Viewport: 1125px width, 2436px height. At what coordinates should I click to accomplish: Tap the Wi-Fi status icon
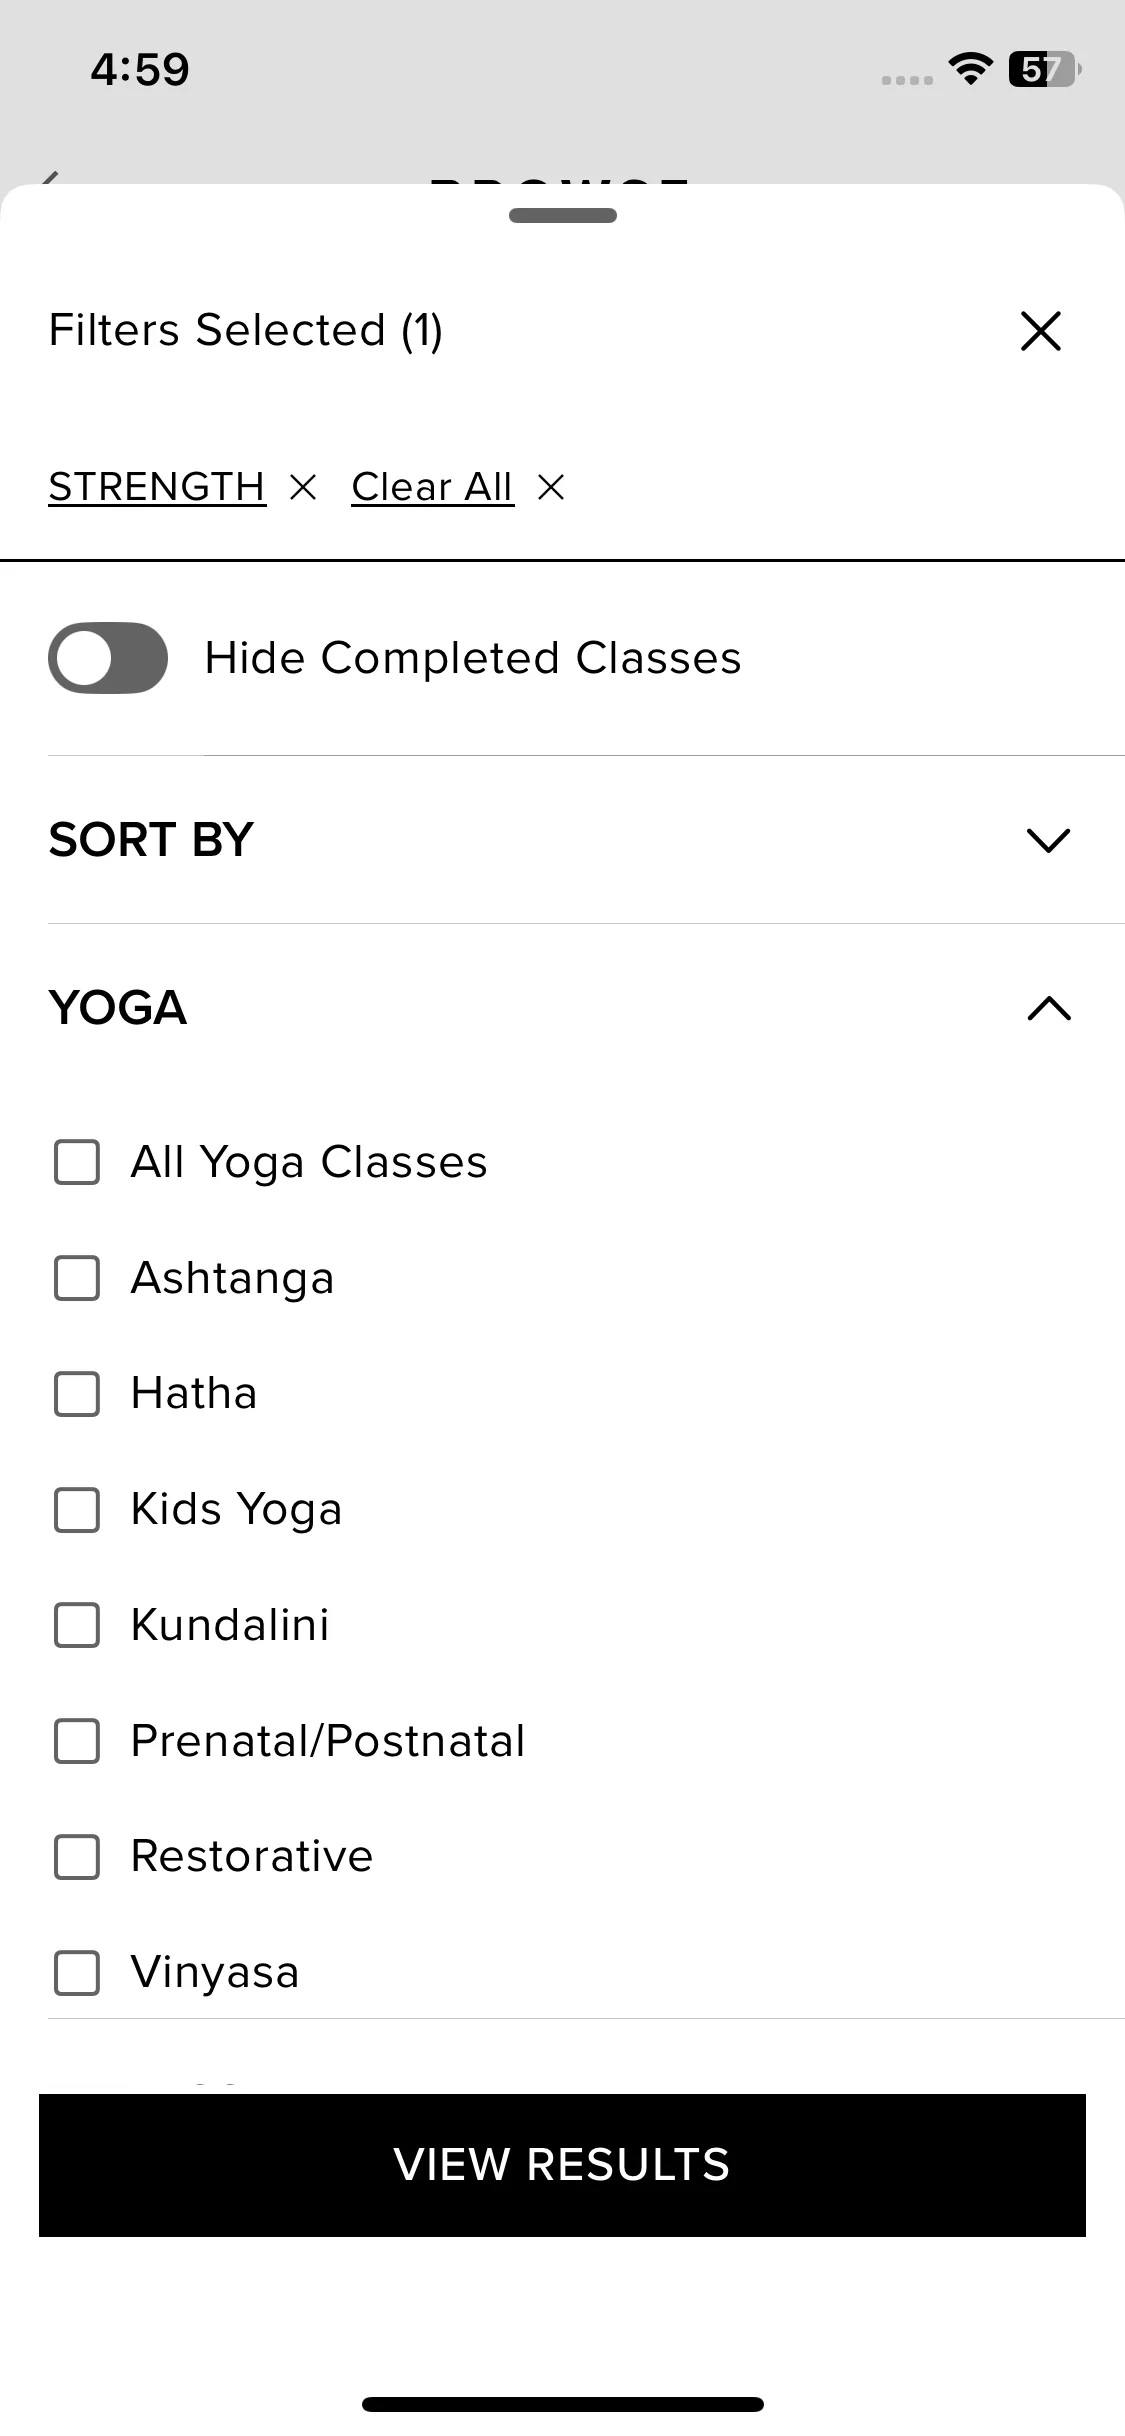coord(970,68)
